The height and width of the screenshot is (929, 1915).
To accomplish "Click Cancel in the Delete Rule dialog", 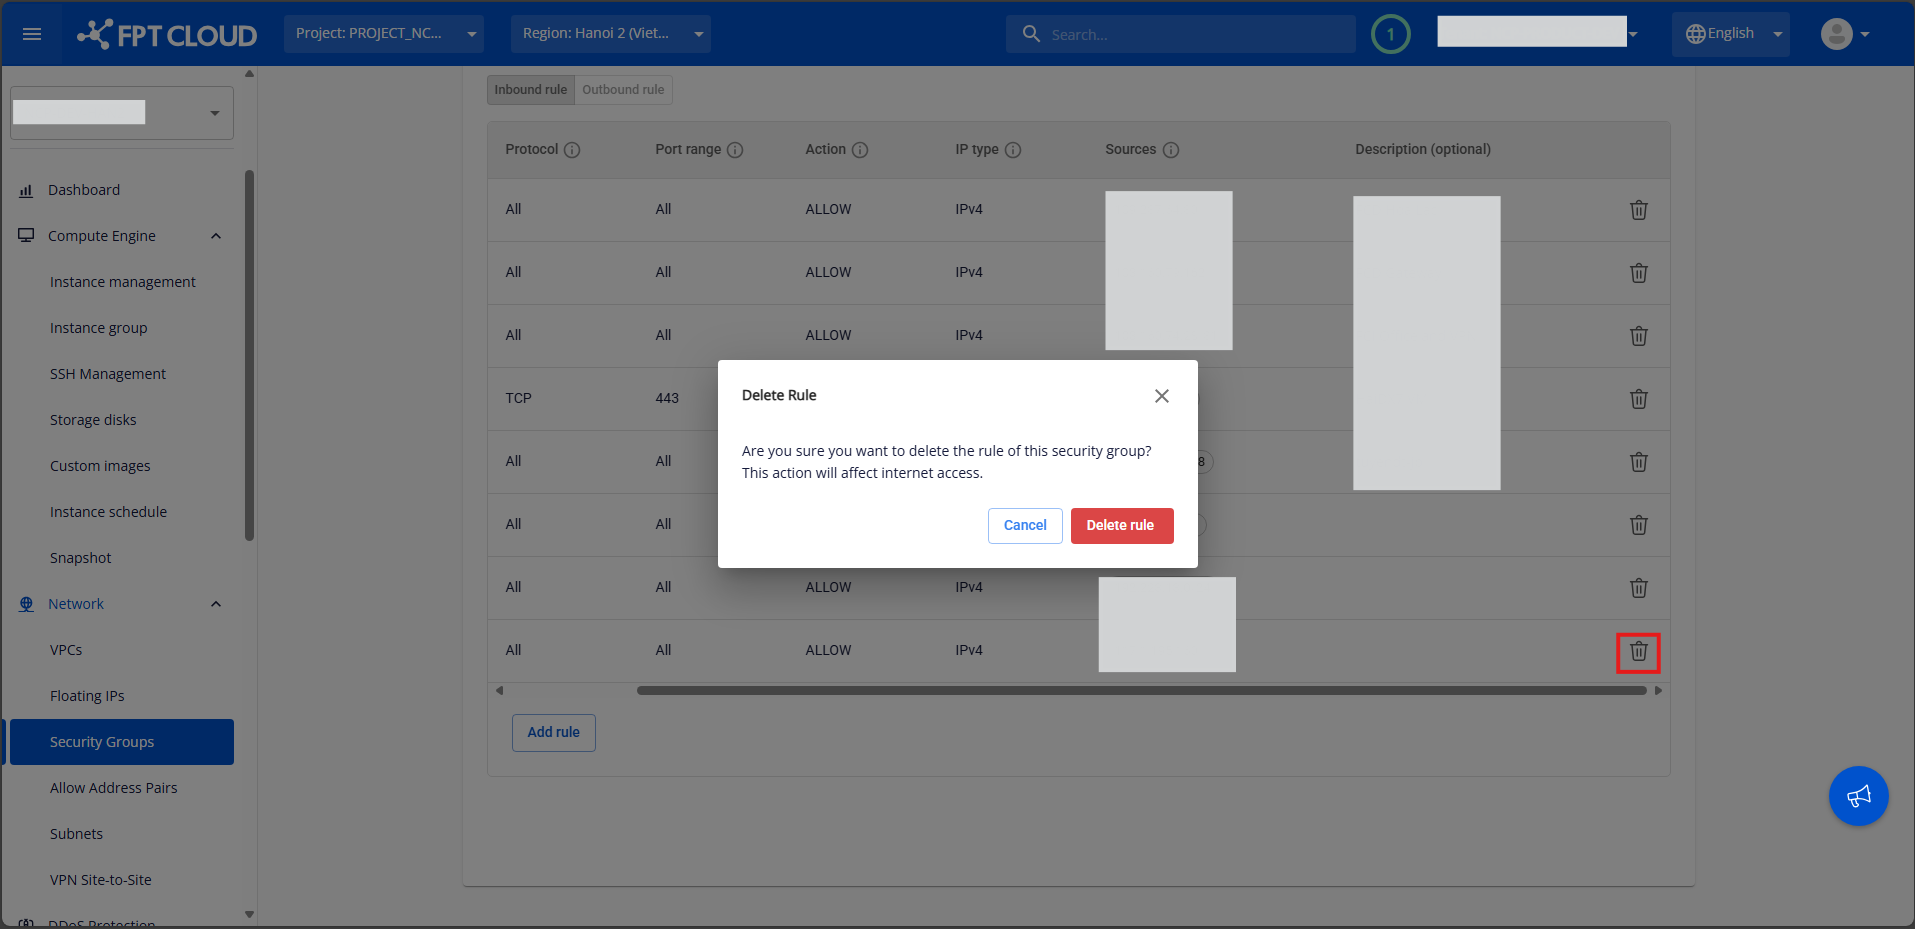I will coord(1025,526).
